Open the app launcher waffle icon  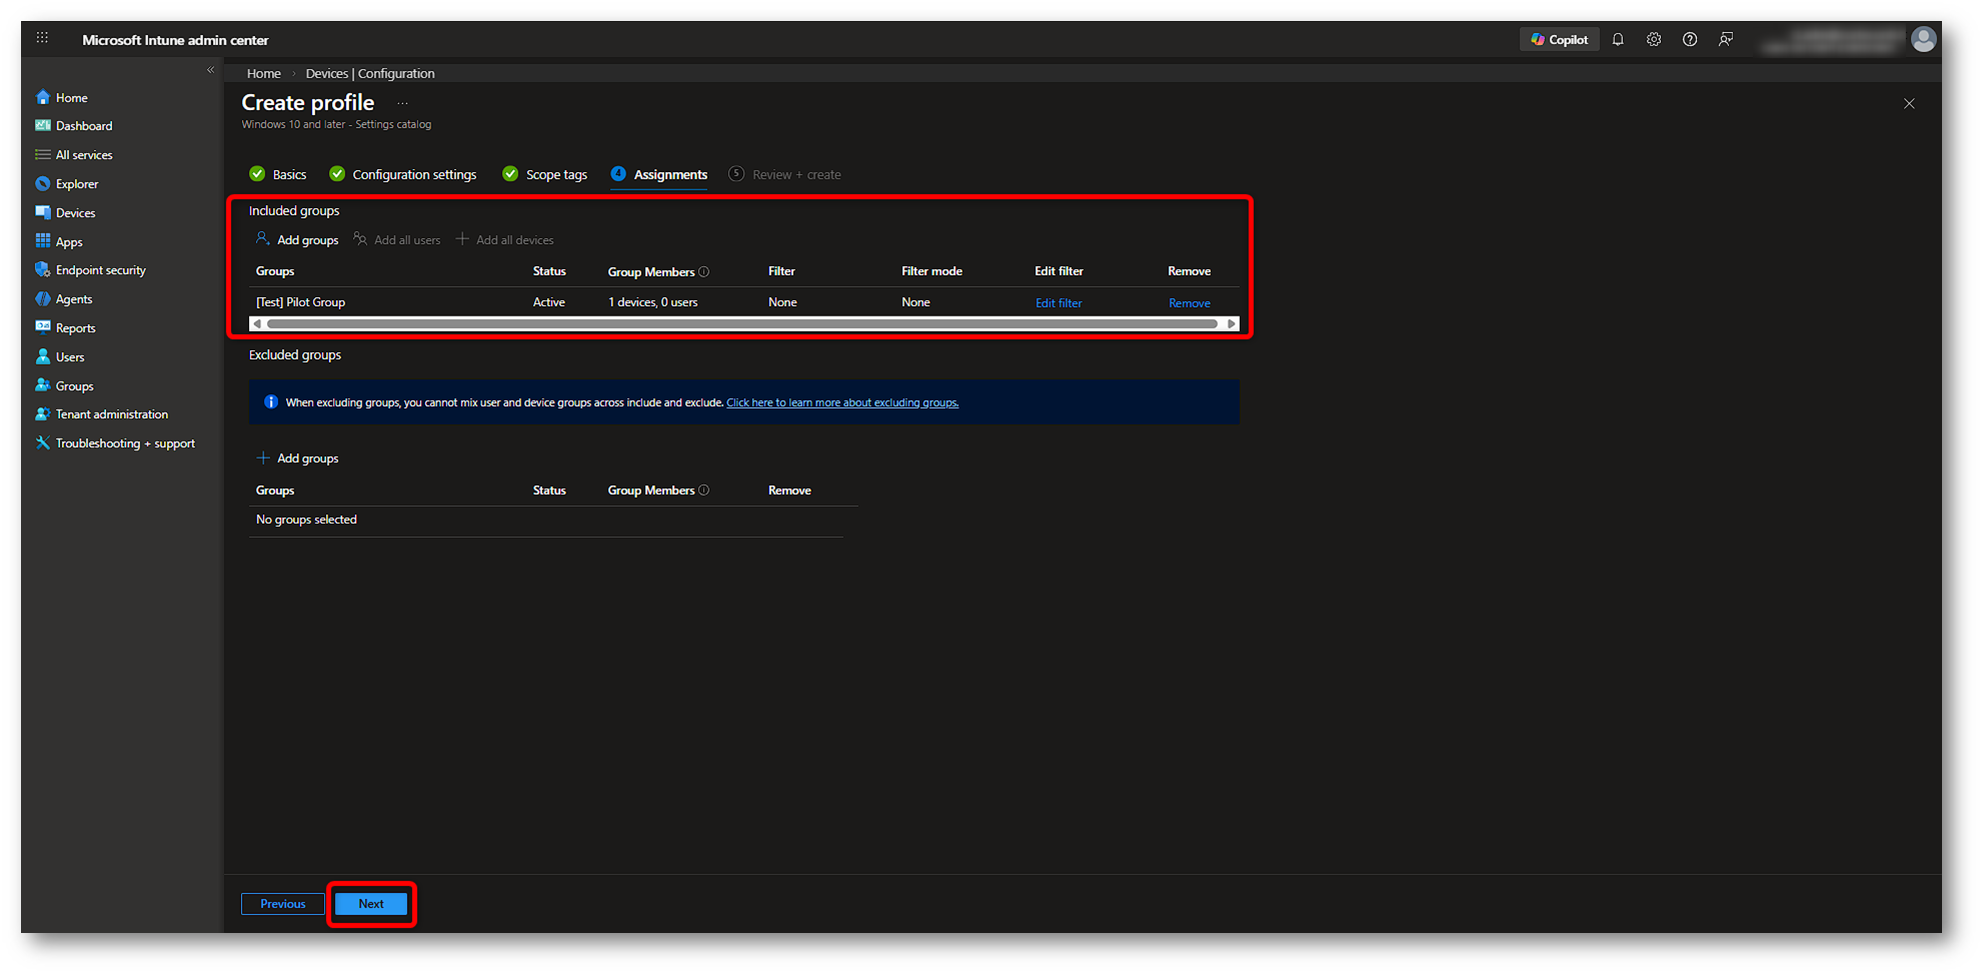pos(42,38)
